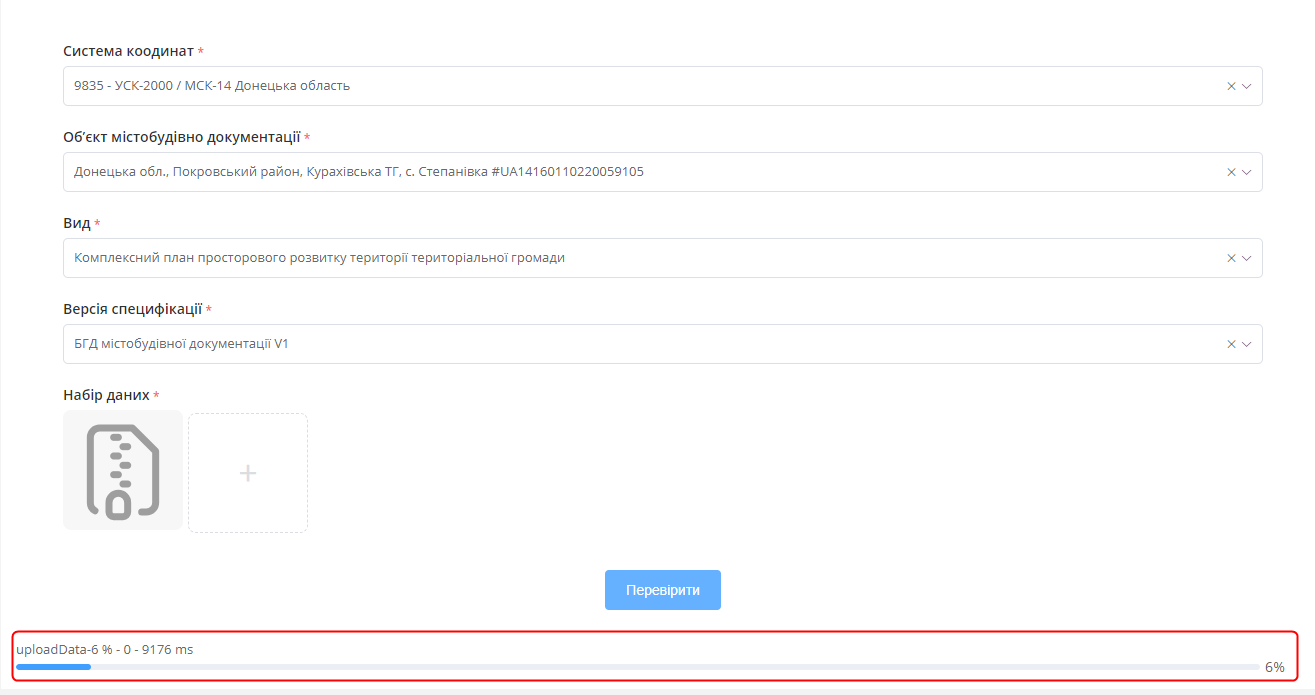Remove the selected Вид value

coord(1231,258)
